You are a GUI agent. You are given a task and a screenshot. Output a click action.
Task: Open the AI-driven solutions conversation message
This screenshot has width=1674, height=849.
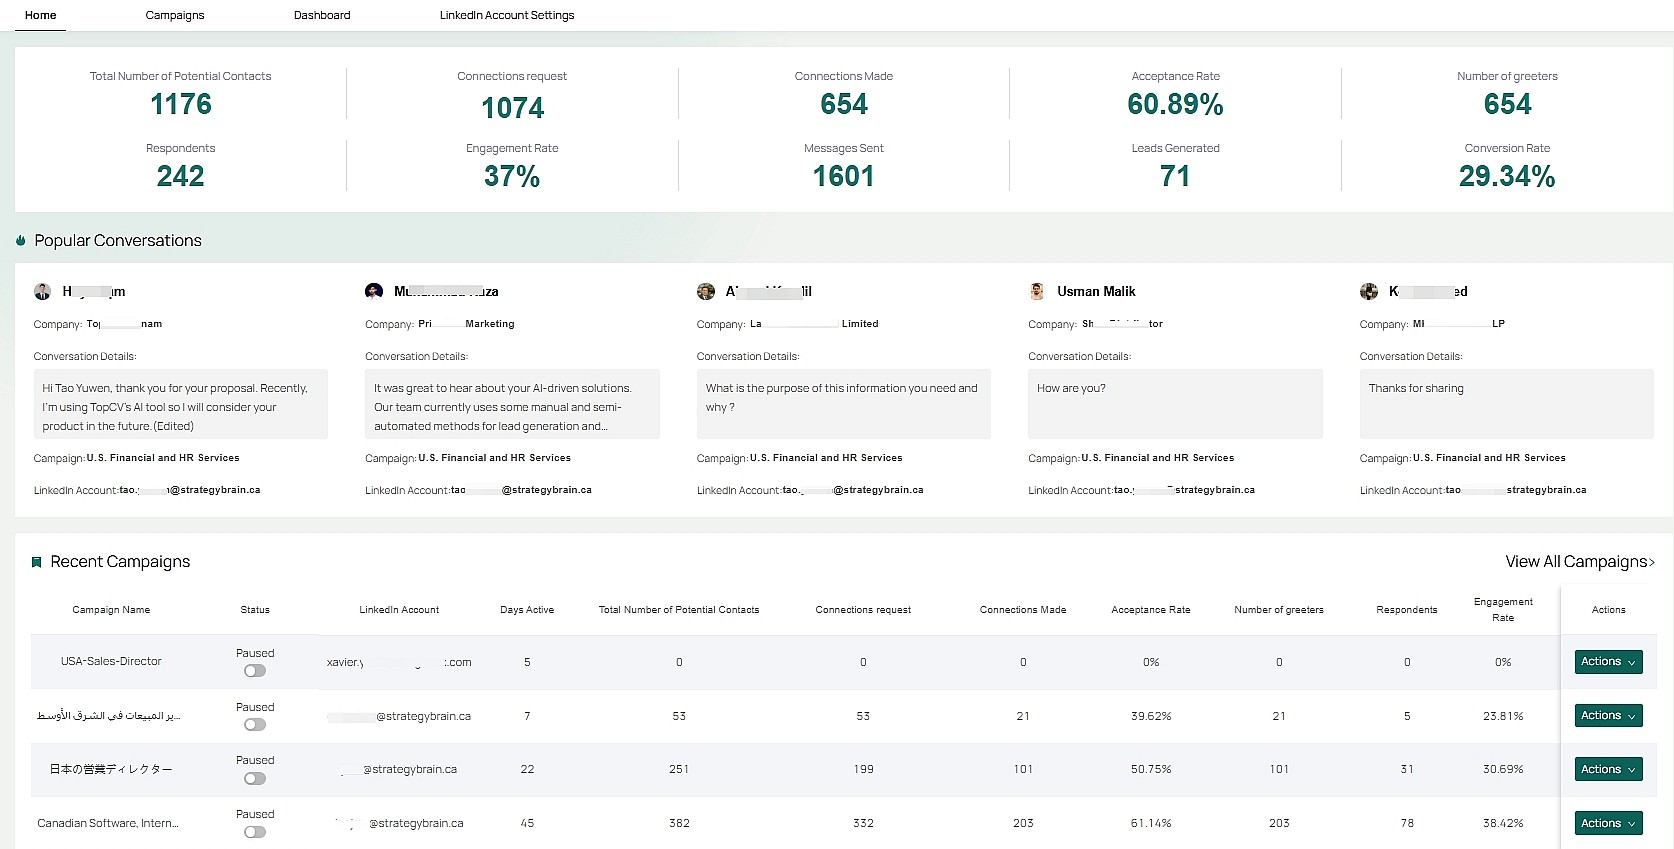pos(512,404)
